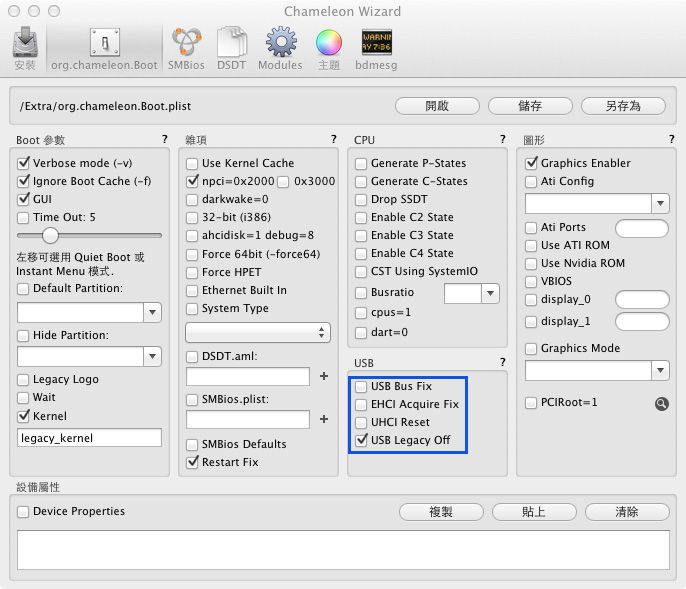Viewport: 686px width, 589px height.
Task: Open the SMBios toolbar icon
Action: [186, 48]
